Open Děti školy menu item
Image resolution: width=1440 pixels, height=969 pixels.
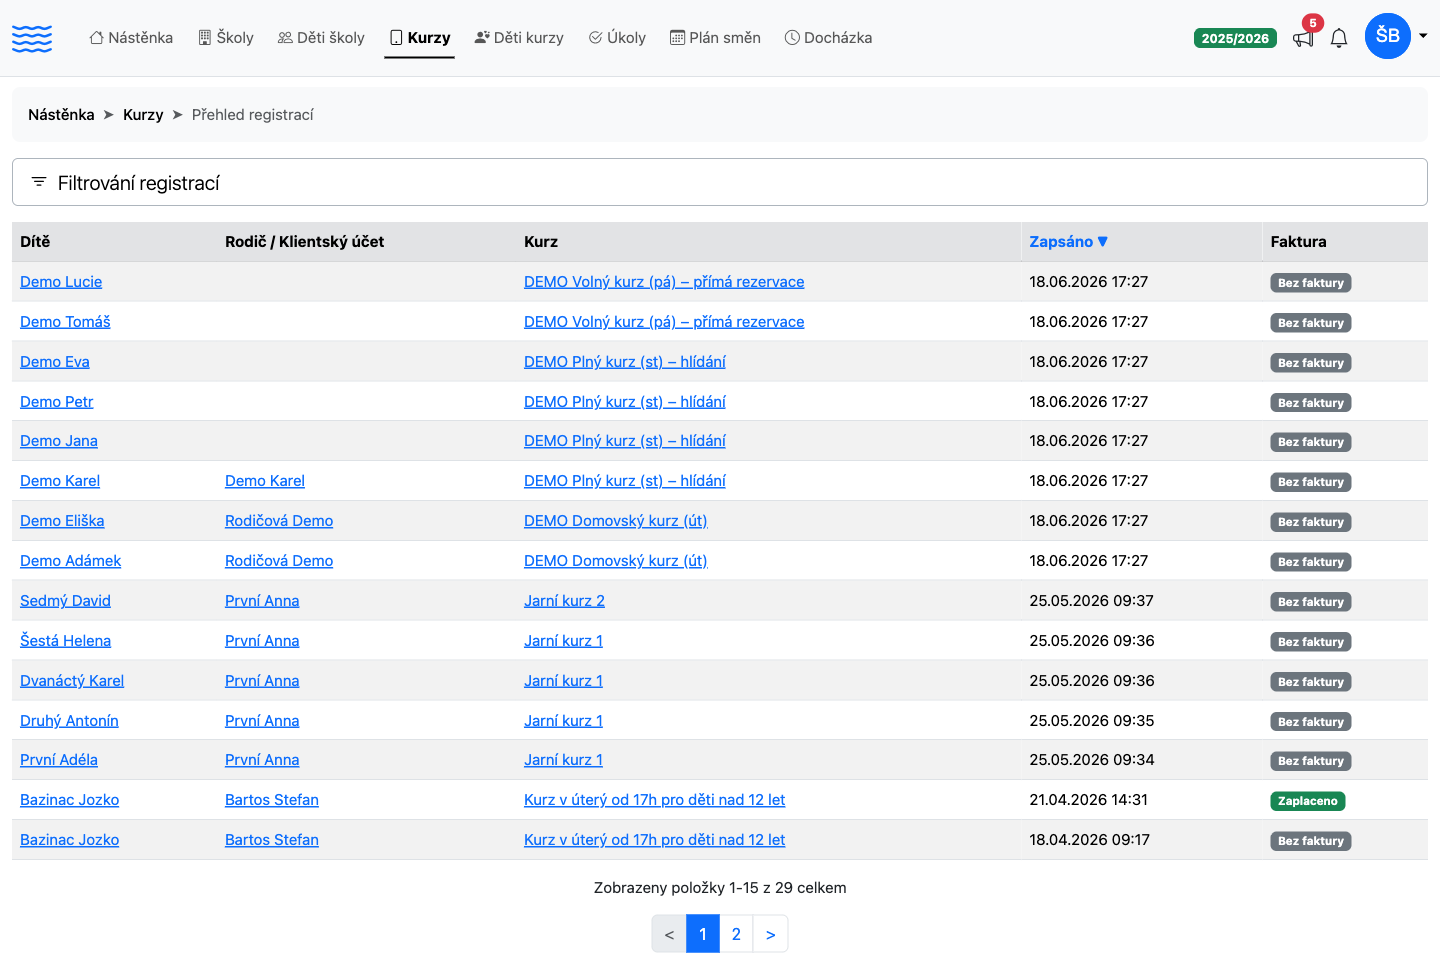pos(321,38)
